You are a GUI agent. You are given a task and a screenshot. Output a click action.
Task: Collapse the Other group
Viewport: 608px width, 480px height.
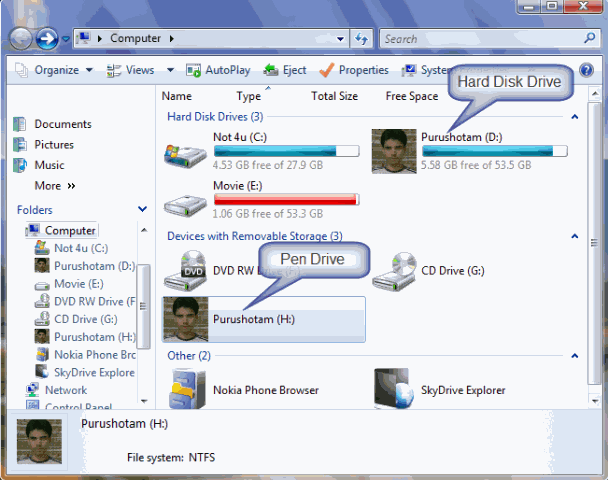coord(575,356)
